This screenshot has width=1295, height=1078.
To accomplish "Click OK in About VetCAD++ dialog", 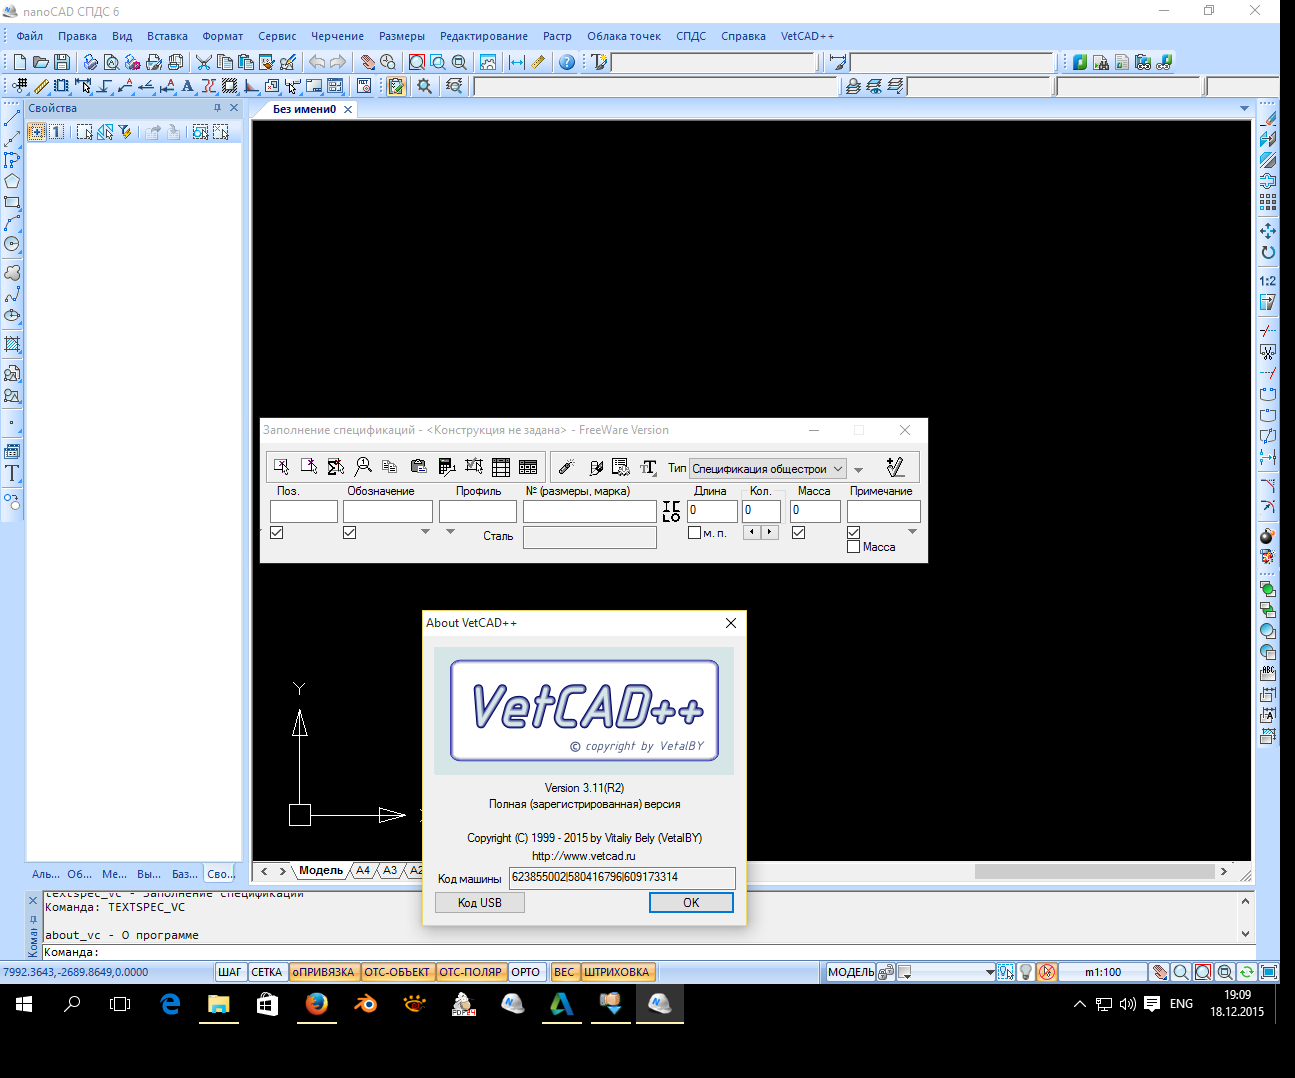I will point(691,903).
